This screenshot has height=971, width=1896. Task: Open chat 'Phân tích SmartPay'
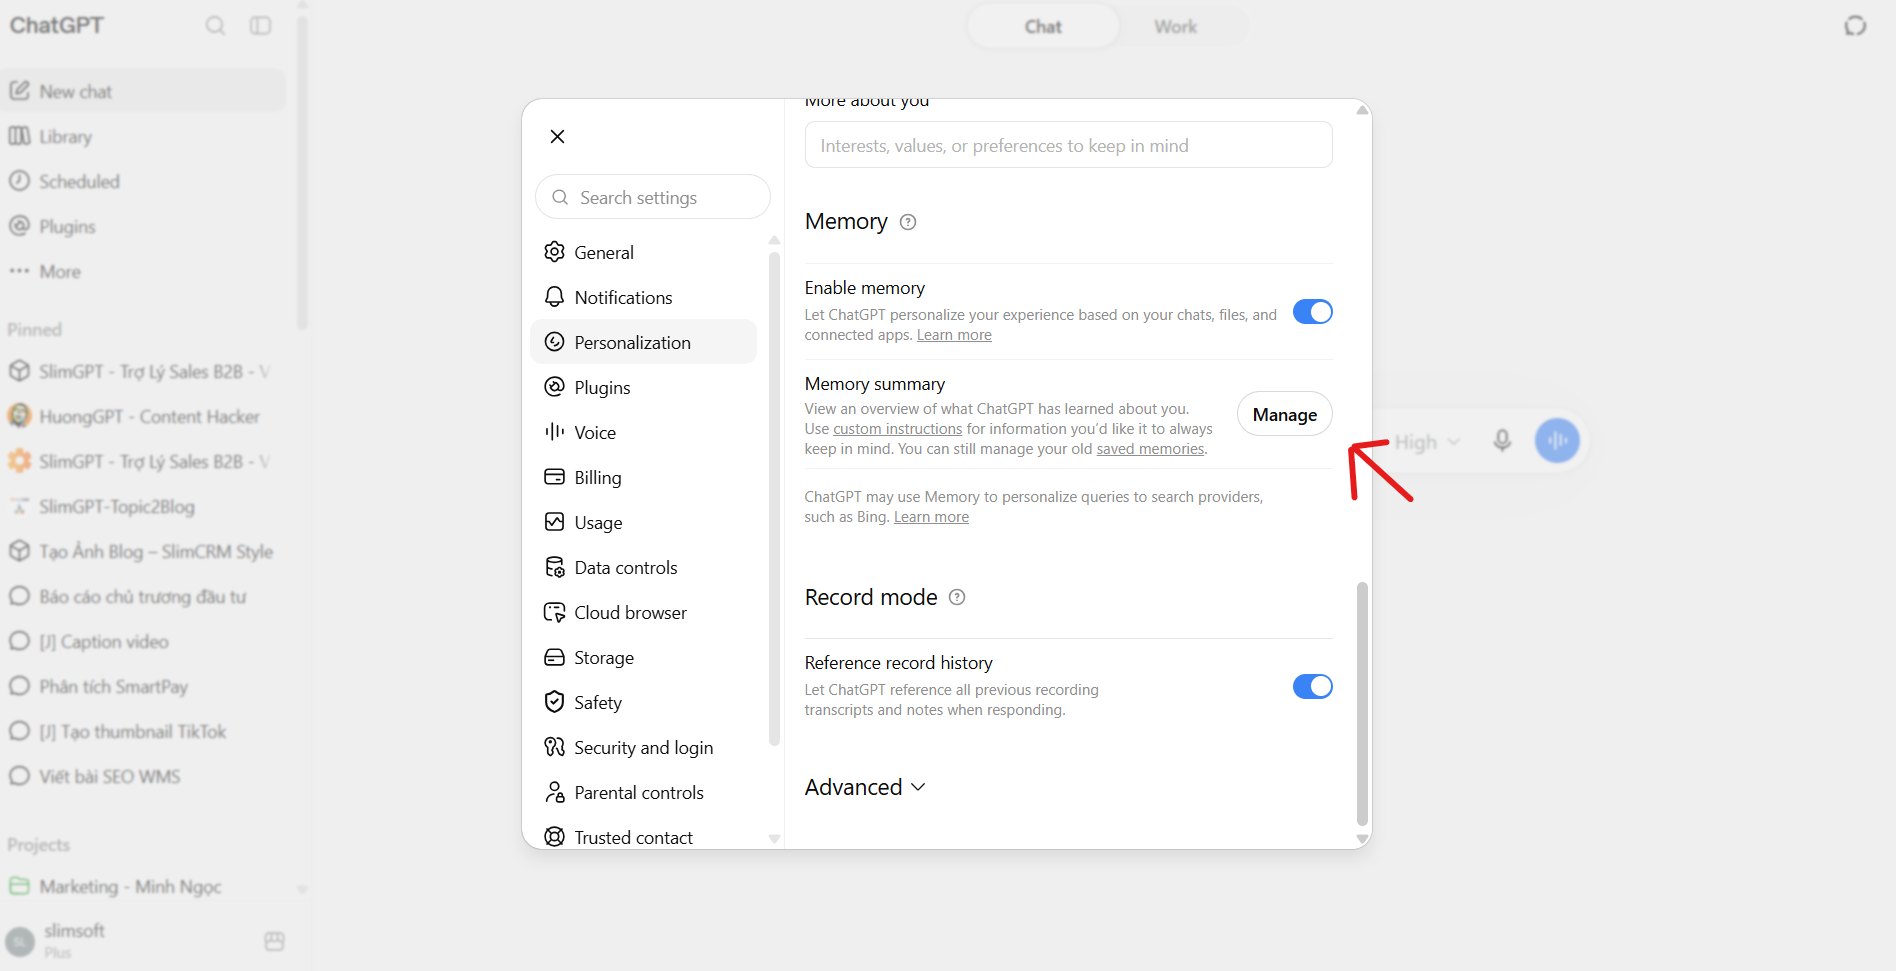143,686
